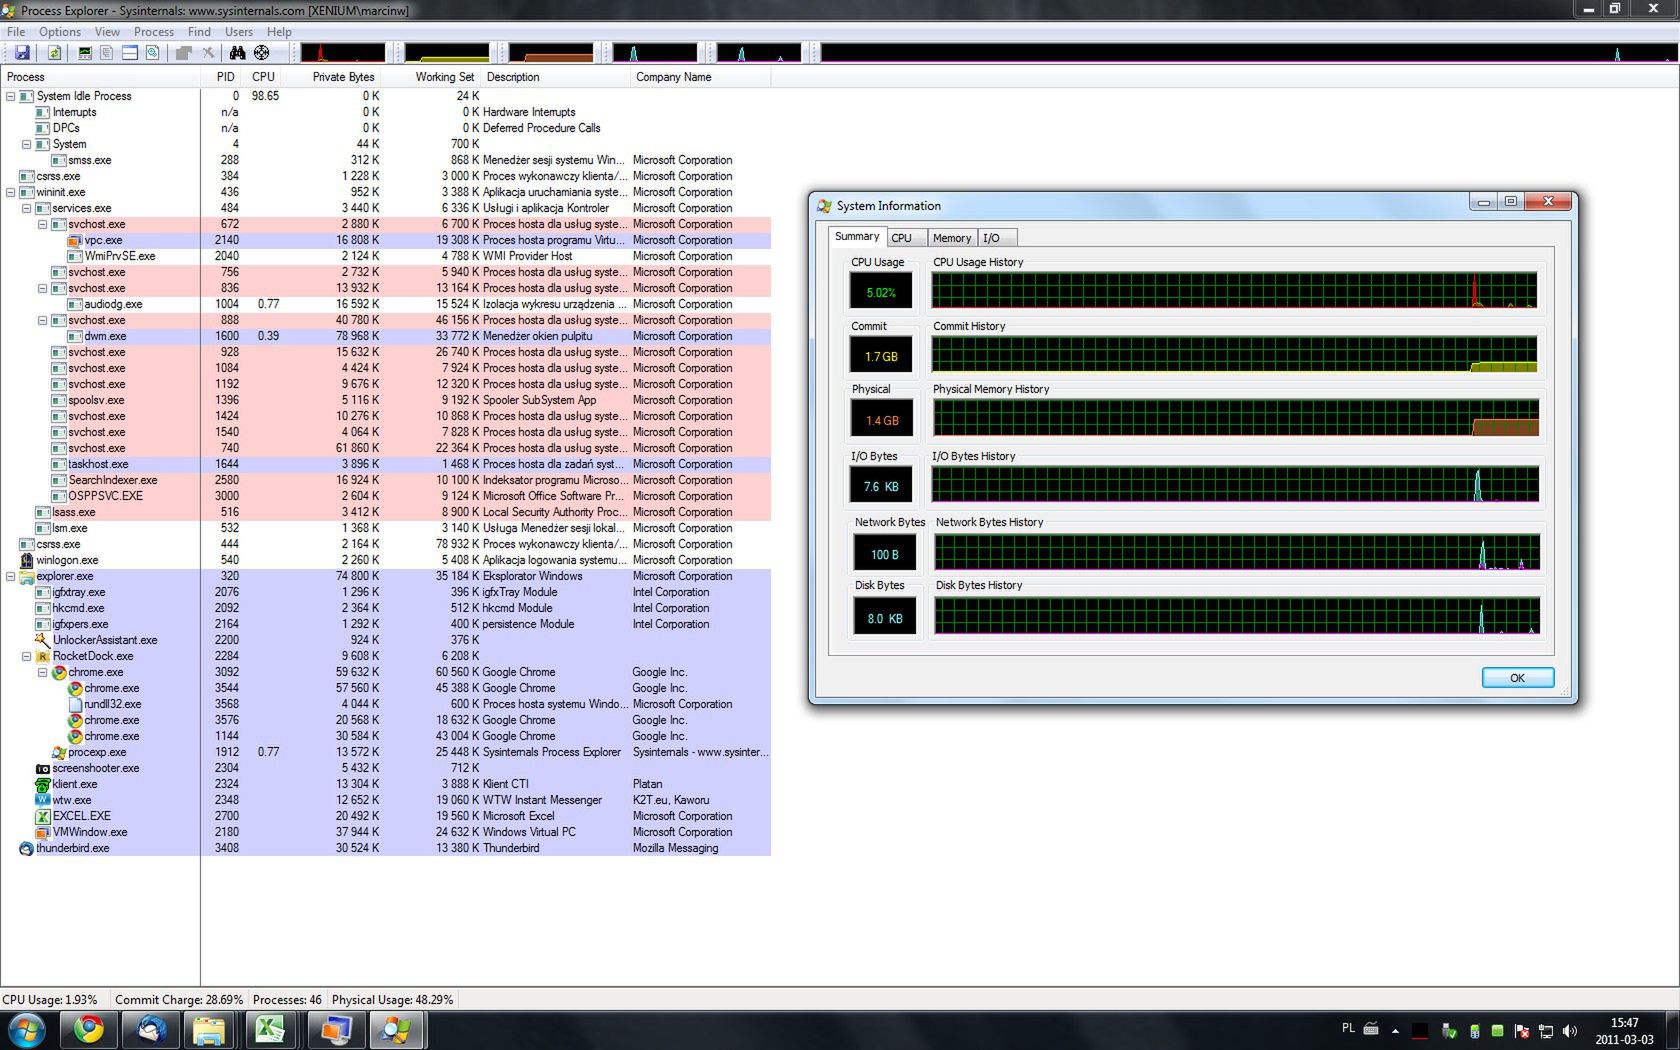Viewport: 1680px width, 1050px height.
Task: Click the Kill Process X icon
Action: 208,53
